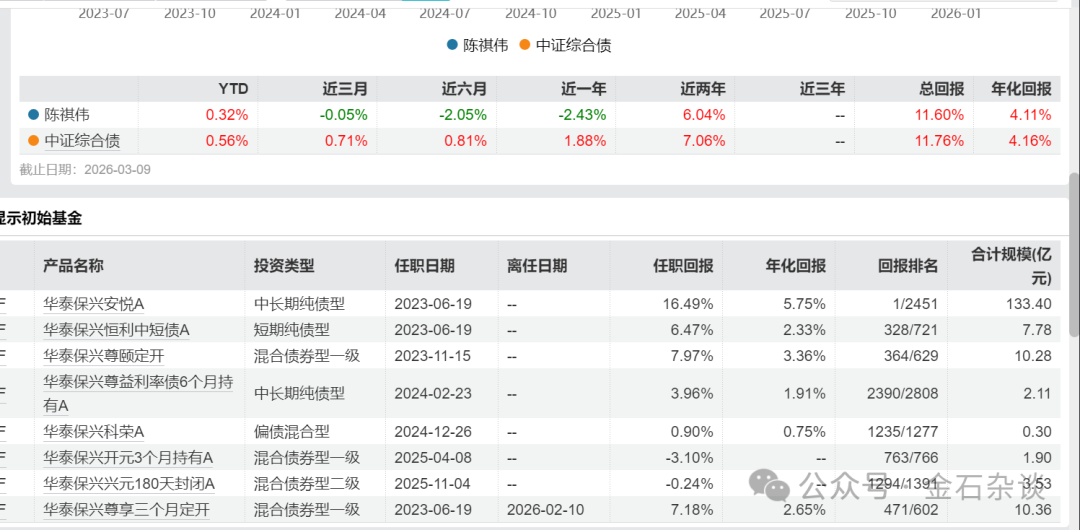Select 偏债混合型 investment type cell
Viewport: 1080px width, 530px height.
(291, 432)
